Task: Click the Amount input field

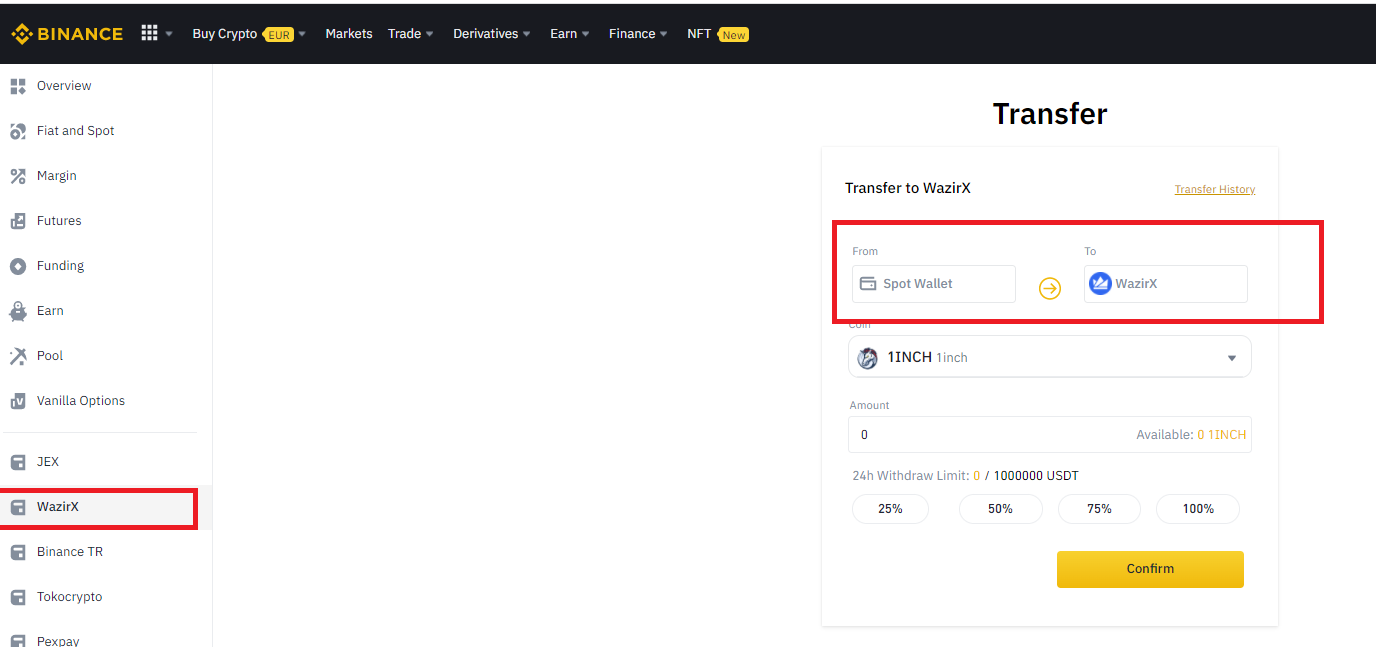Action: pos(1050,435)
